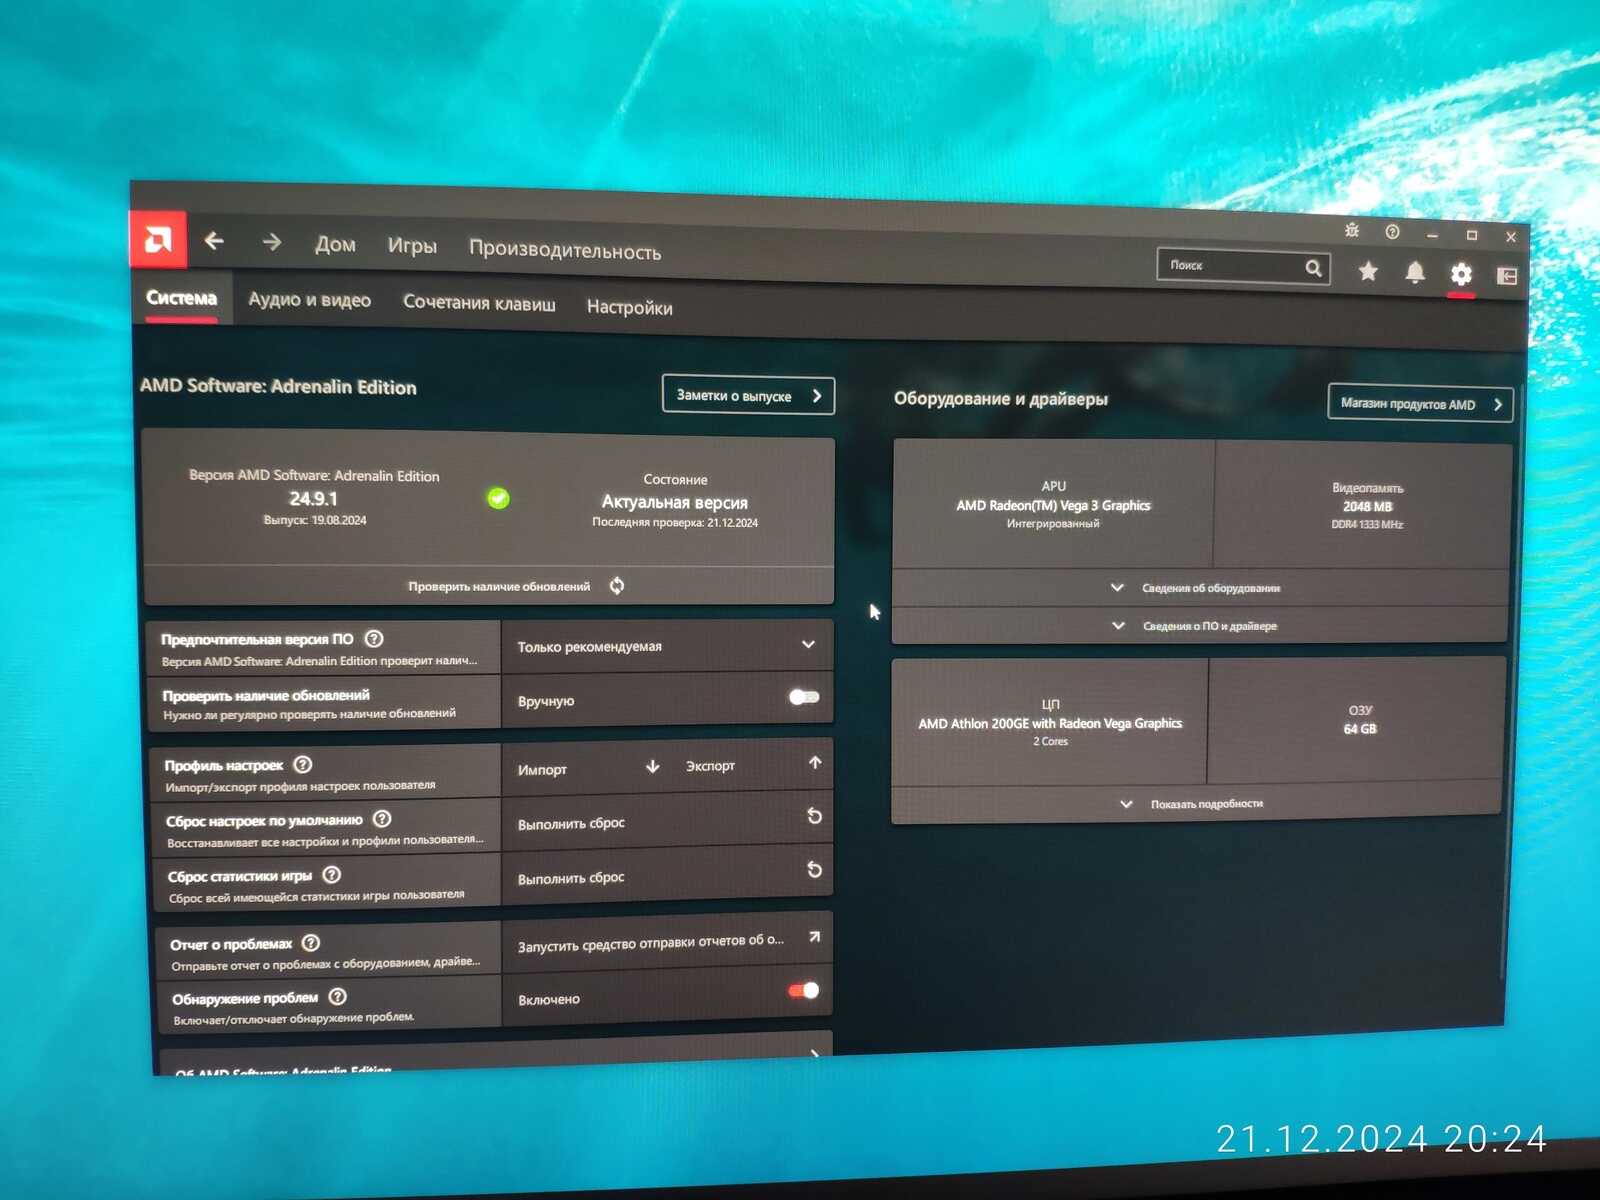Click the video memory value '2048 MB'
Viewport: 1600px width, 1200px height.
1367,506
